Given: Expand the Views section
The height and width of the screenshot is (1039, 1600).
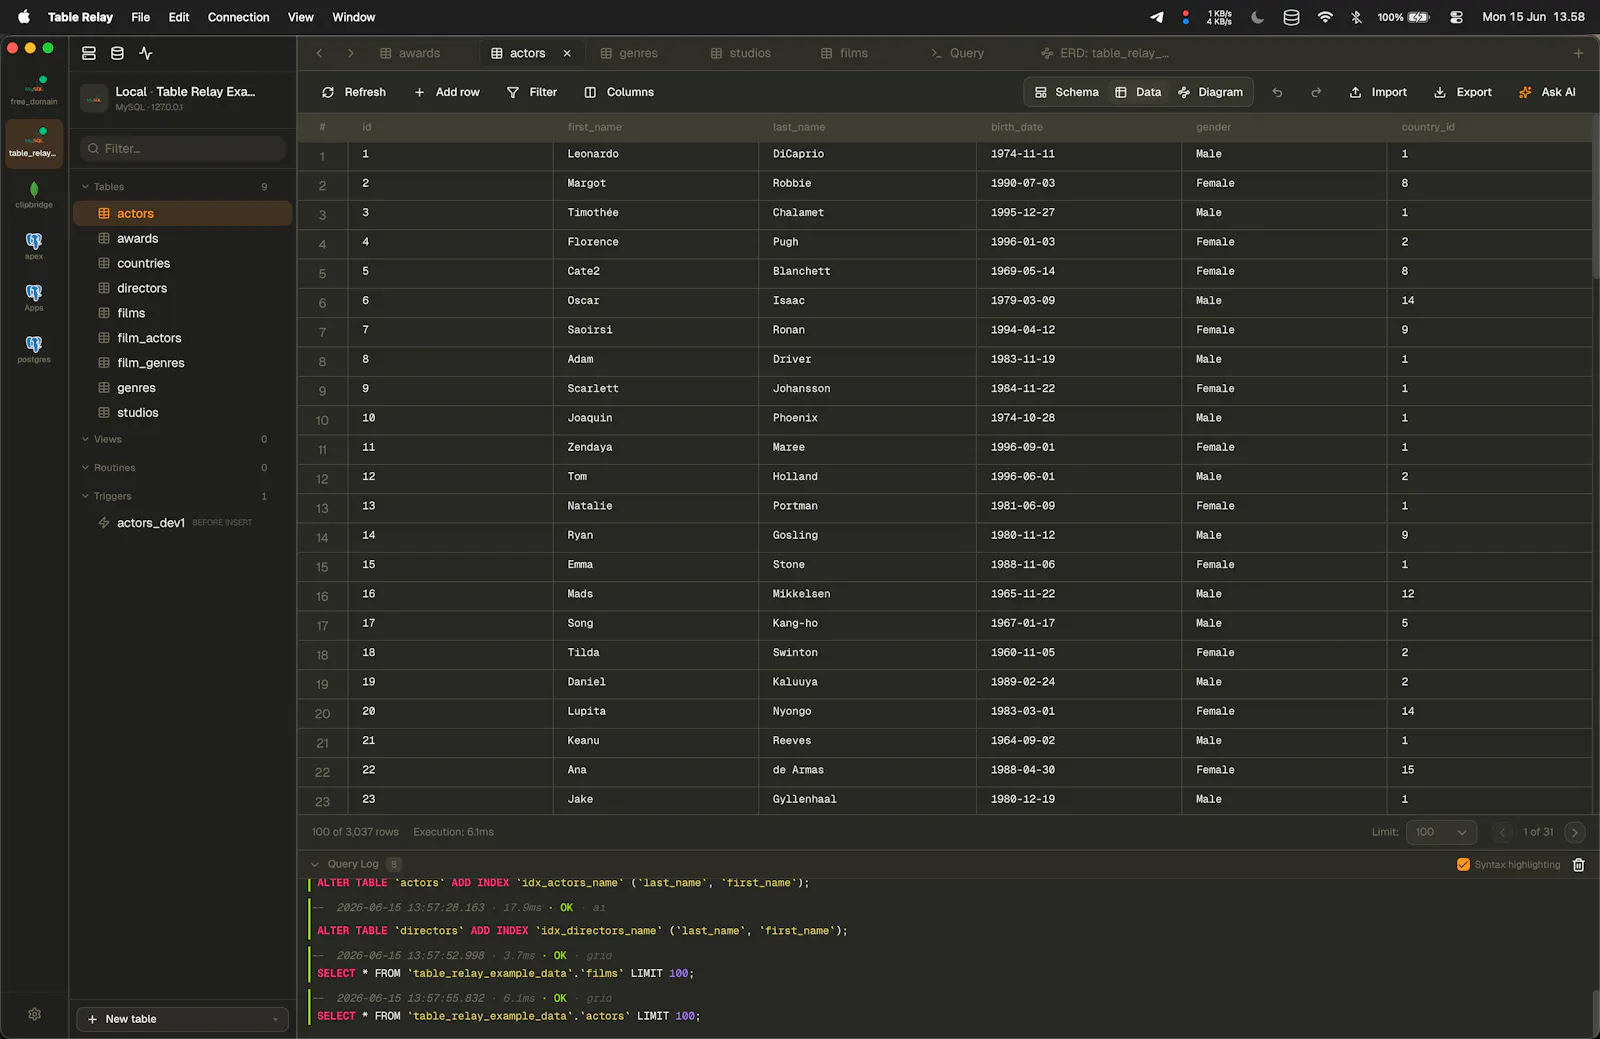Looking at the screenshot, I should (x=86, y=439).
